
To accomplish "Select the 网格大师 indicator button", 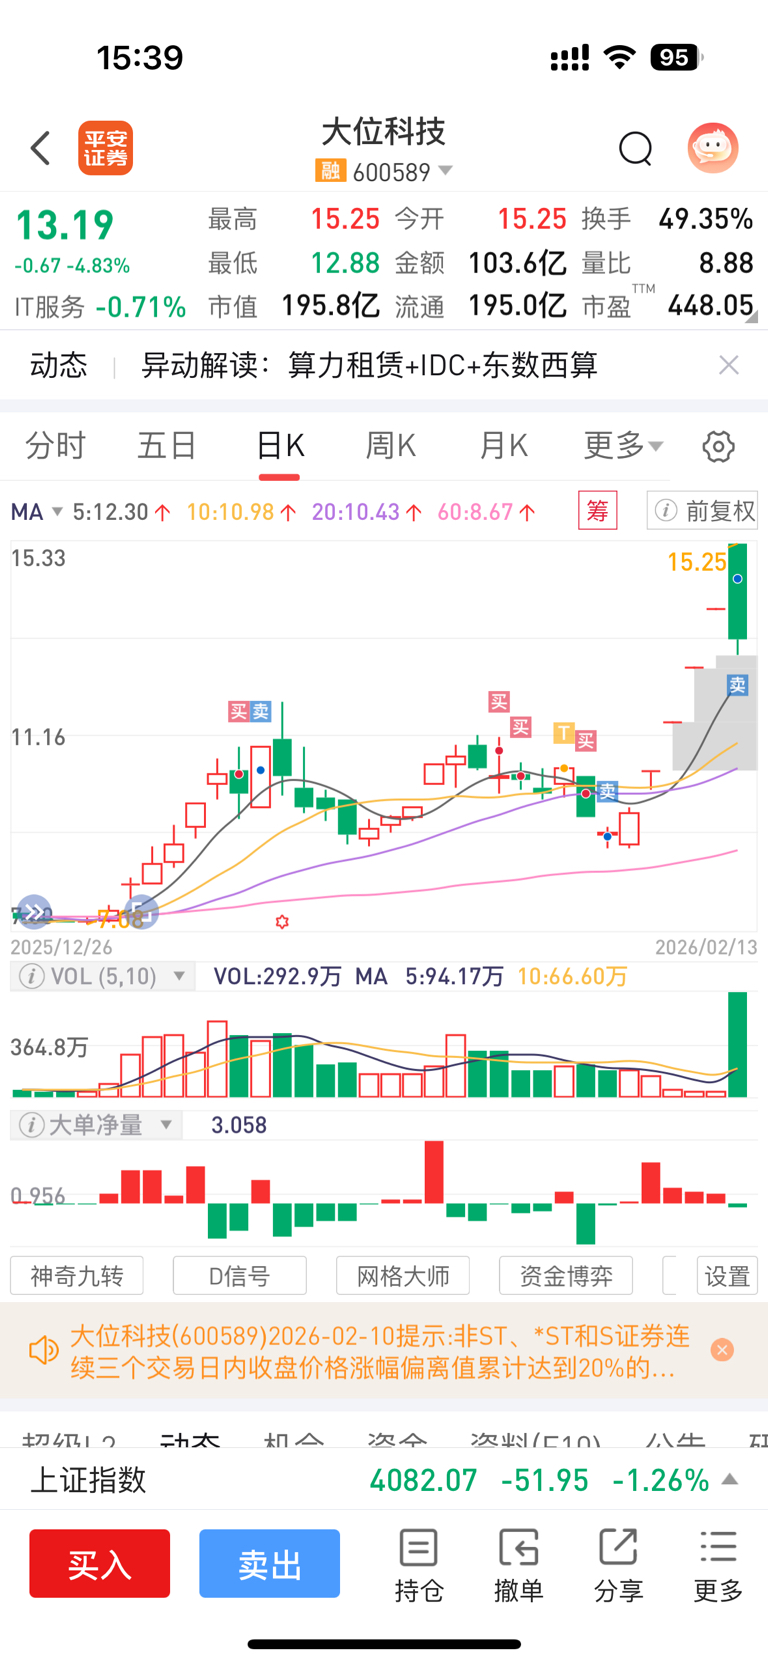I will (403, 1276).
